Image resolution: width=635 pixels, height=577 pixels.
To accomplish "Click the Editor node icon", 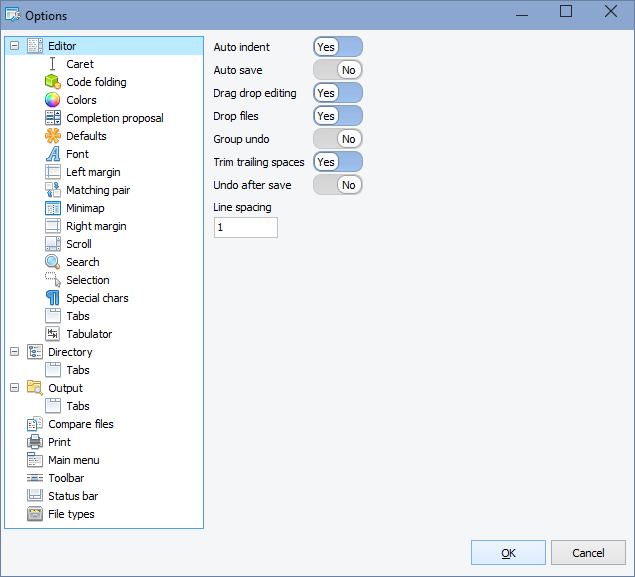I will click(x=35, y=46).
